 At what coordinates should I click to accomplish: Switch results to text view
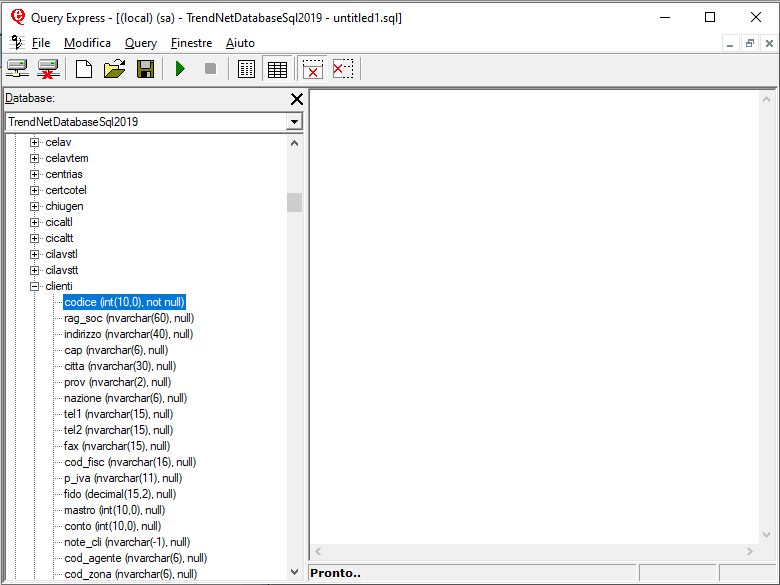(x=246, y=69)
